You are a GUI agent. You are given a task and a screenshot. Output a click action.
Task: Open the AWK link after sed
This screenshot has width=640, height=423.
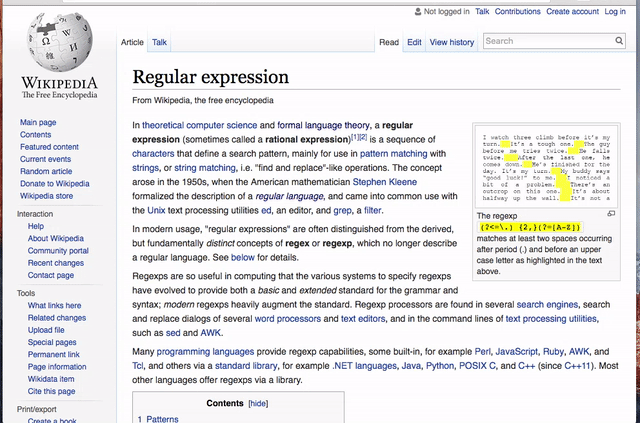pyautogui.click(x=211, y=333)
